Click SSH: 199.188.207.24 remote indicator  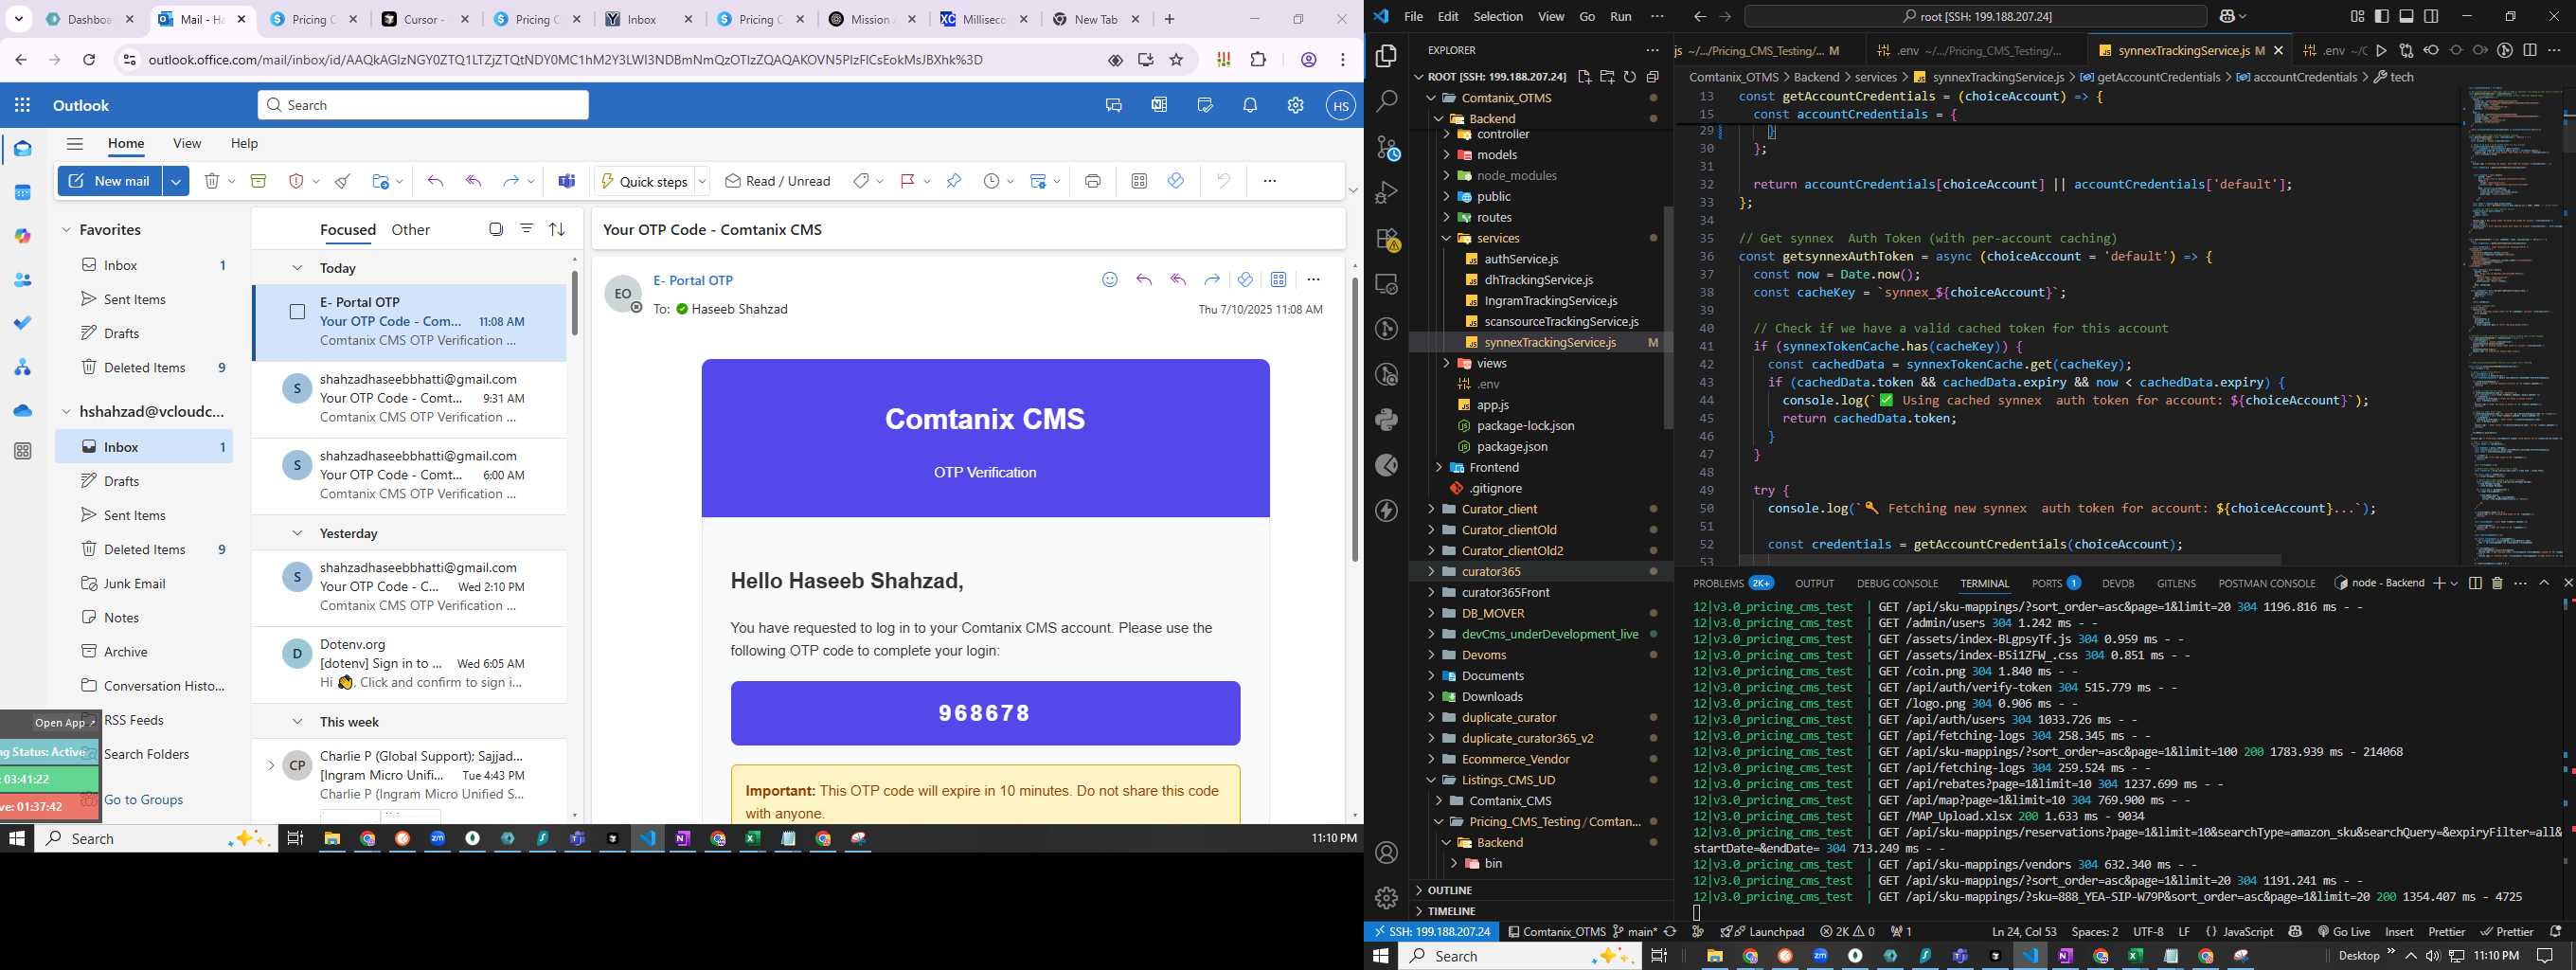(1432, 931)
